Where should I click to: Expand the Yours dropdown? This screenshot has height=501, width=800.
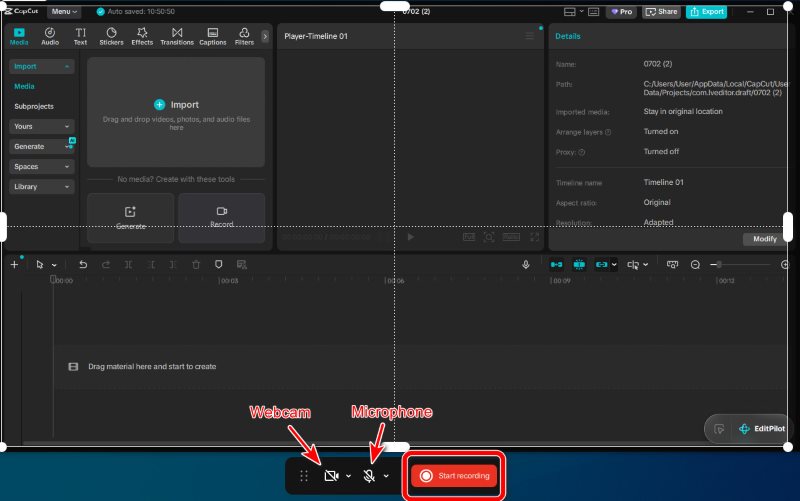click(x=41, y=126)
